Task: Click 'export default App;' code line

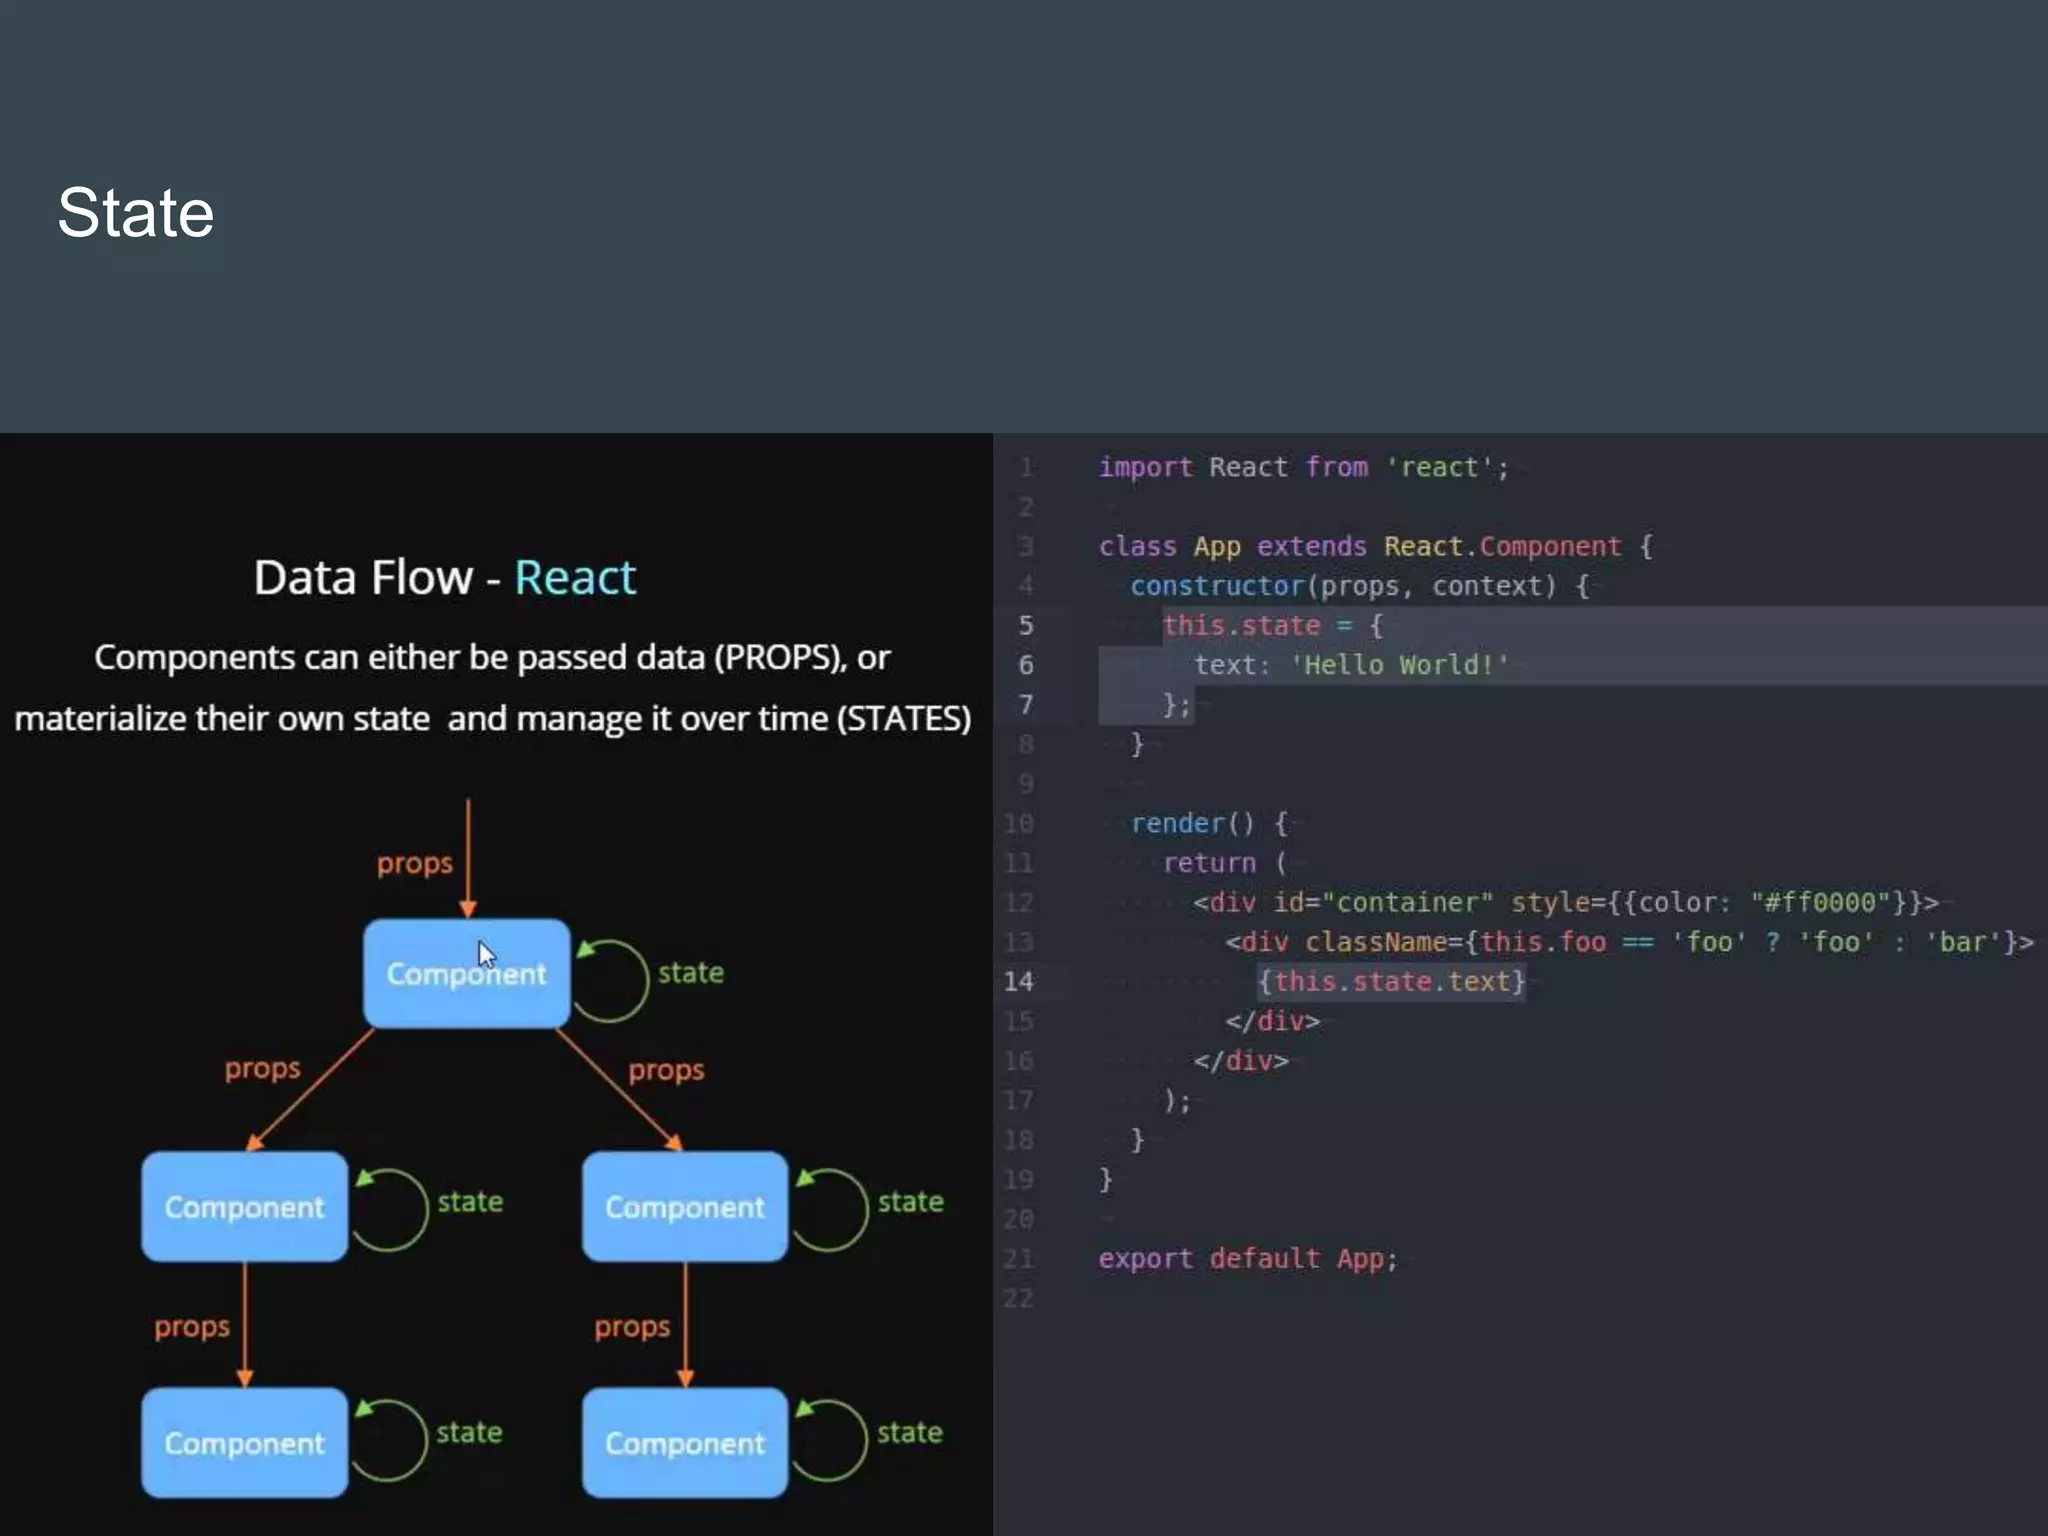Action: (x=1247, y=1258)
